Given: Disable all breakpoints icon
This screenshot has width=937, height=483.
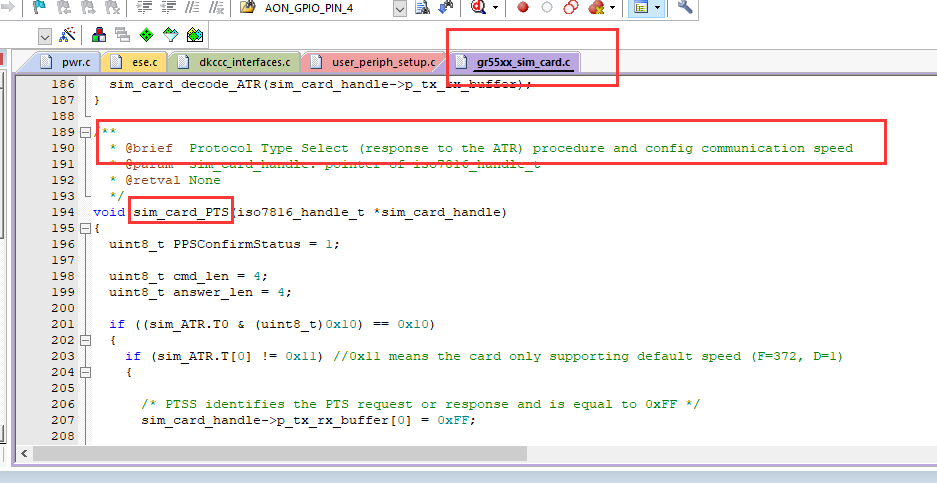Looking at the screenshot, I should click(x=571, y=7).
